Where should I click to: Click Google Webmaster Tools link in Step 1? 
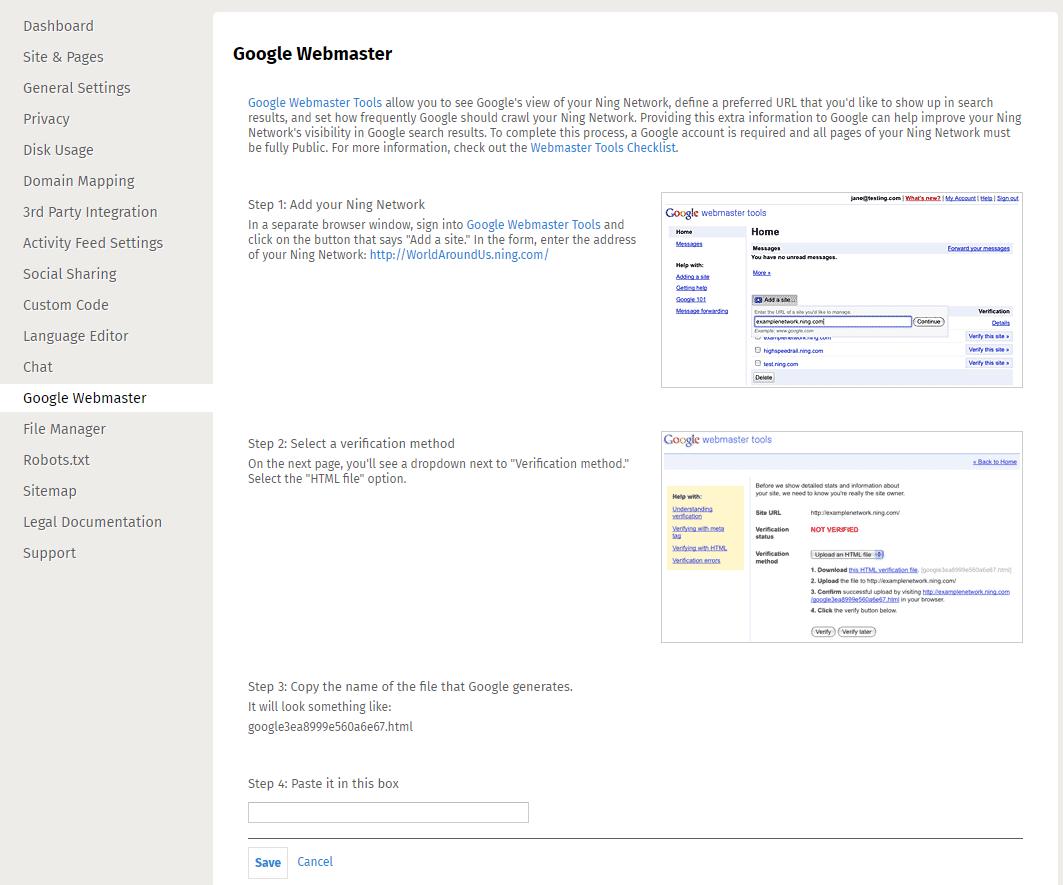point(534,224)
